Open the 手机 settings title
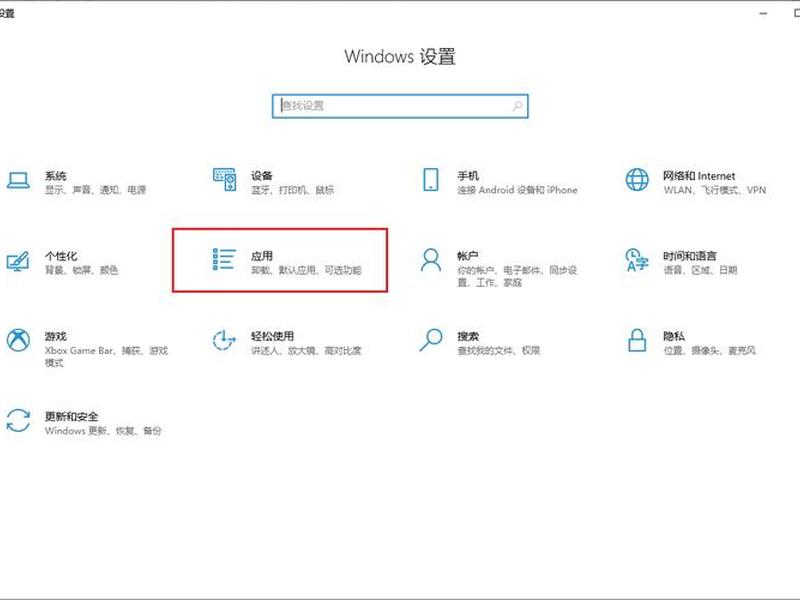The height and width of the screenshot is (600, 800). [468, 176]
